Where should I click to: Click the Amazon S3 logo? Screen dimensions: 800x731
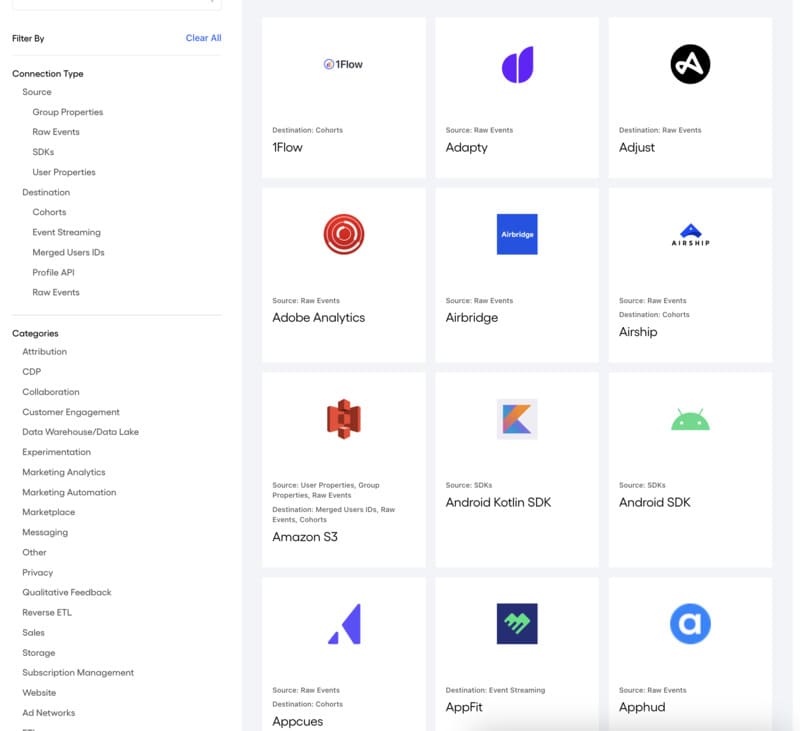(344, 419)
